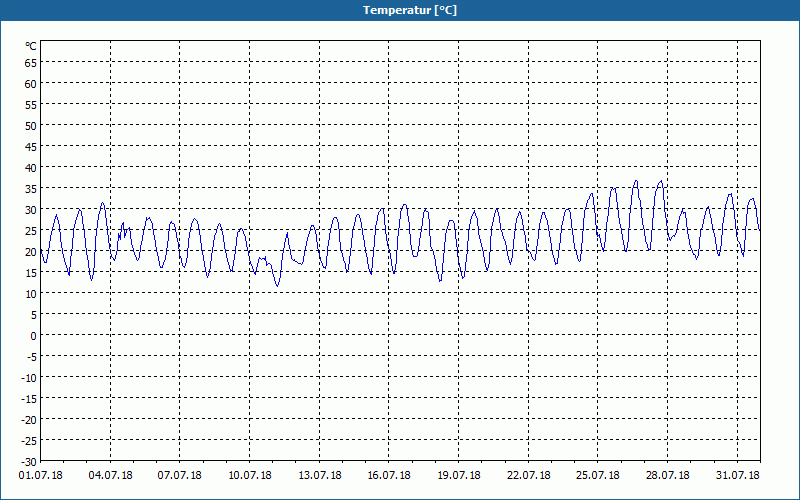
Task: Select the 28.07.18 date label
Action: coord(668,475)
